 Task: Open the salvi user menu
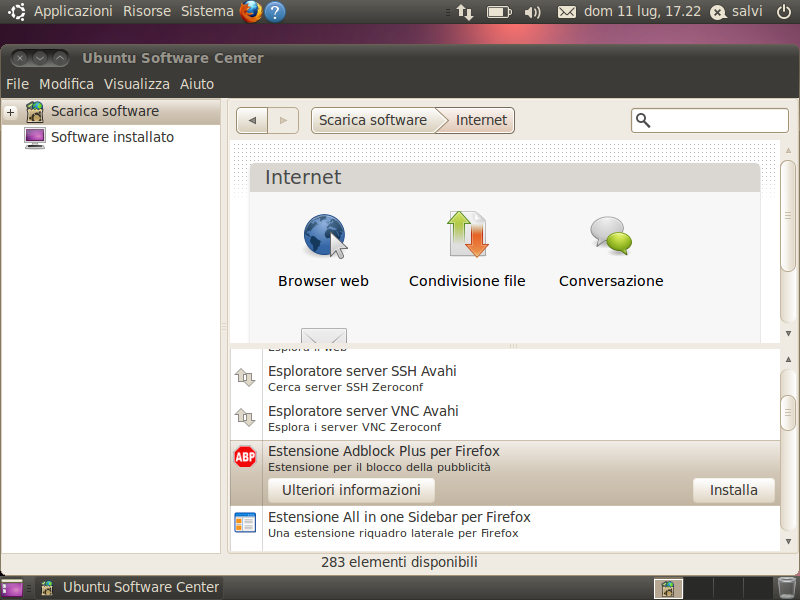[x=736, y=11]
